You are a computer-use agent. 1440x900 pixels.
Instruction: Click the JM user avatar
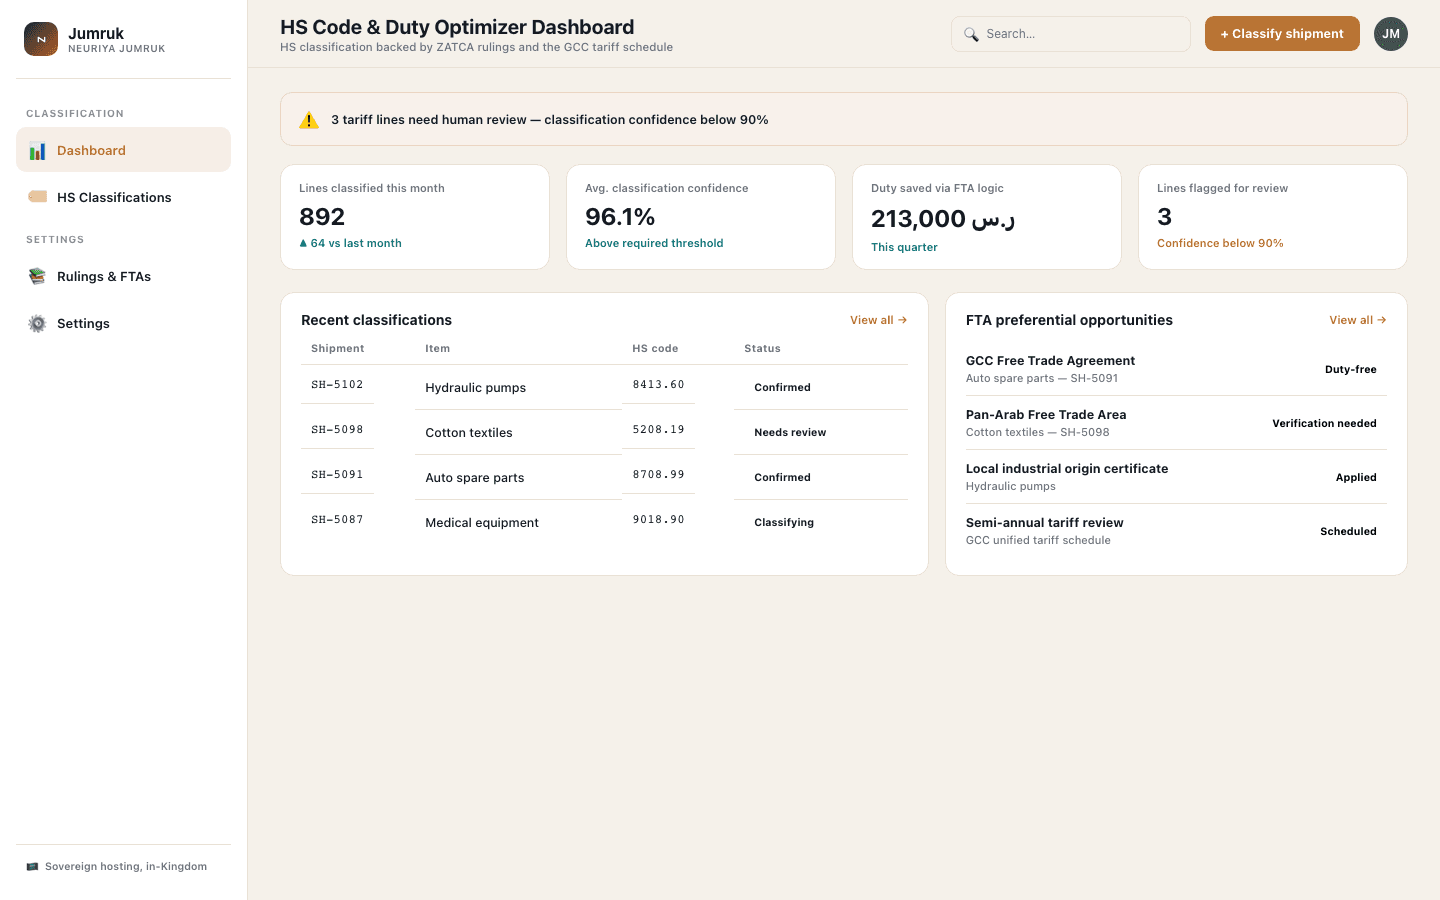point(1391,34)
